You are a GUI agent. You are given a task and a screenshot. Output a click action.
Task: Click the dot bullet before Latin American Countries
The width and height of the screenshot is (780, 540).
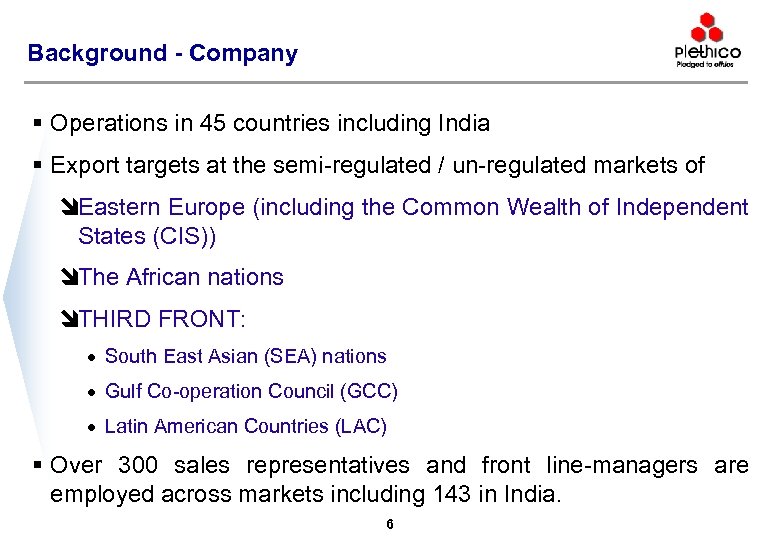(91, 427)
